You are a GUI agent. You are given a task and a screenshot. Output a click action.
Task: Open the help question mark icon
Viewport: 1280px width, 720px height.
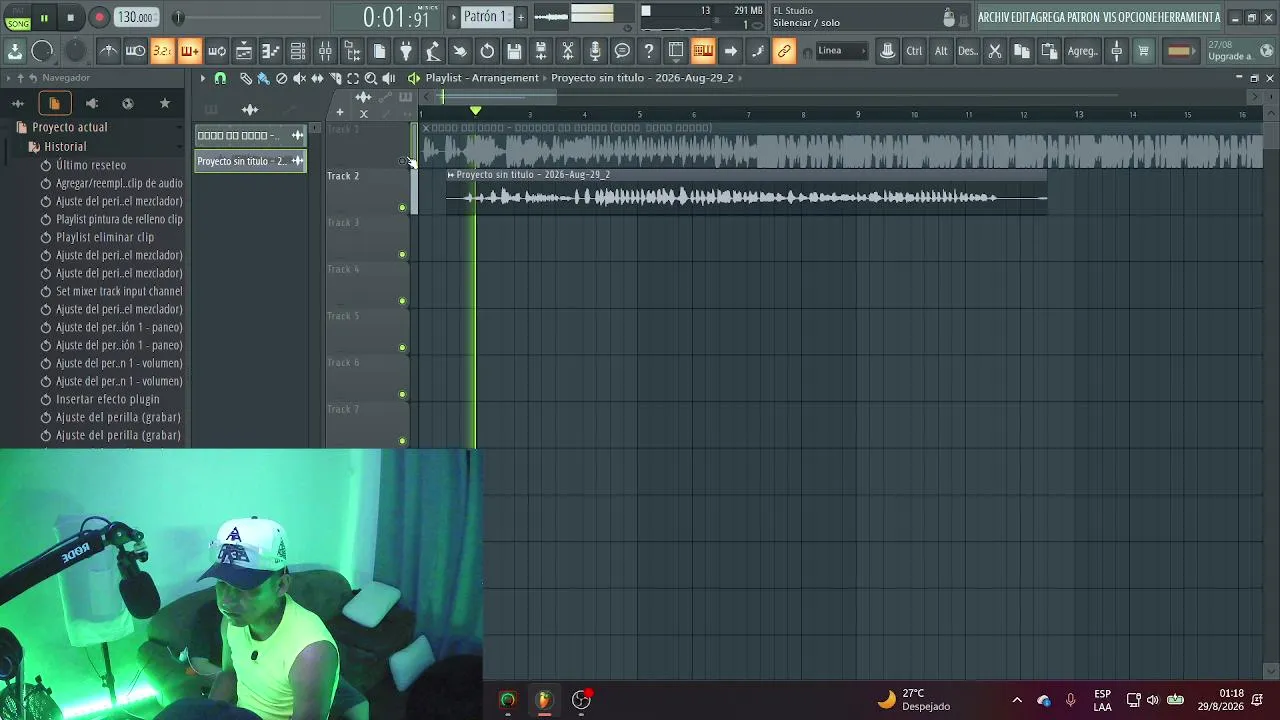649,51
